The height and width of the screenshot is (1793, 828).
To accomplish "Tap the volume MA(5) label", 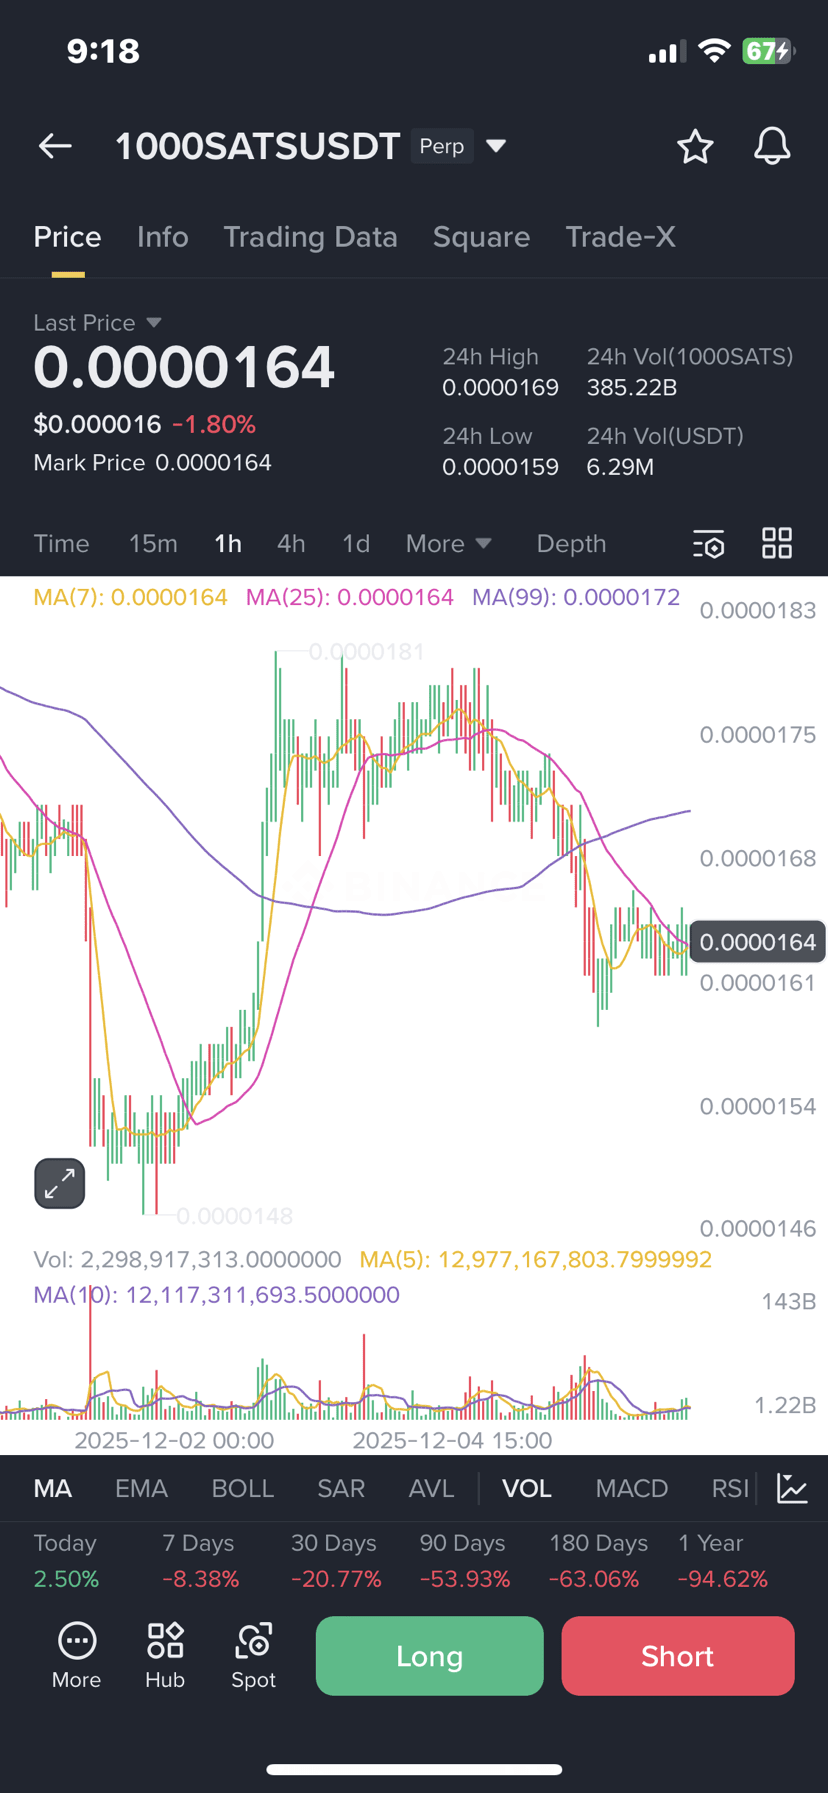I will [536, 1259].
